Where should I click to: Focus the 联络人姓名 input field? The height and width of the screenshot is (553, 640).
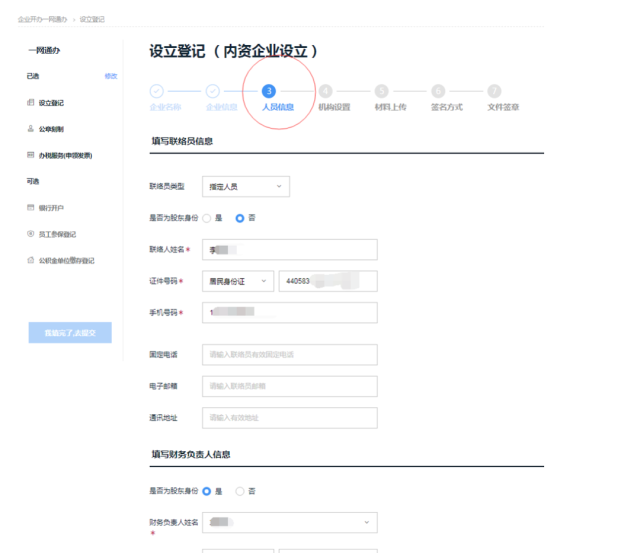[290, 250]
